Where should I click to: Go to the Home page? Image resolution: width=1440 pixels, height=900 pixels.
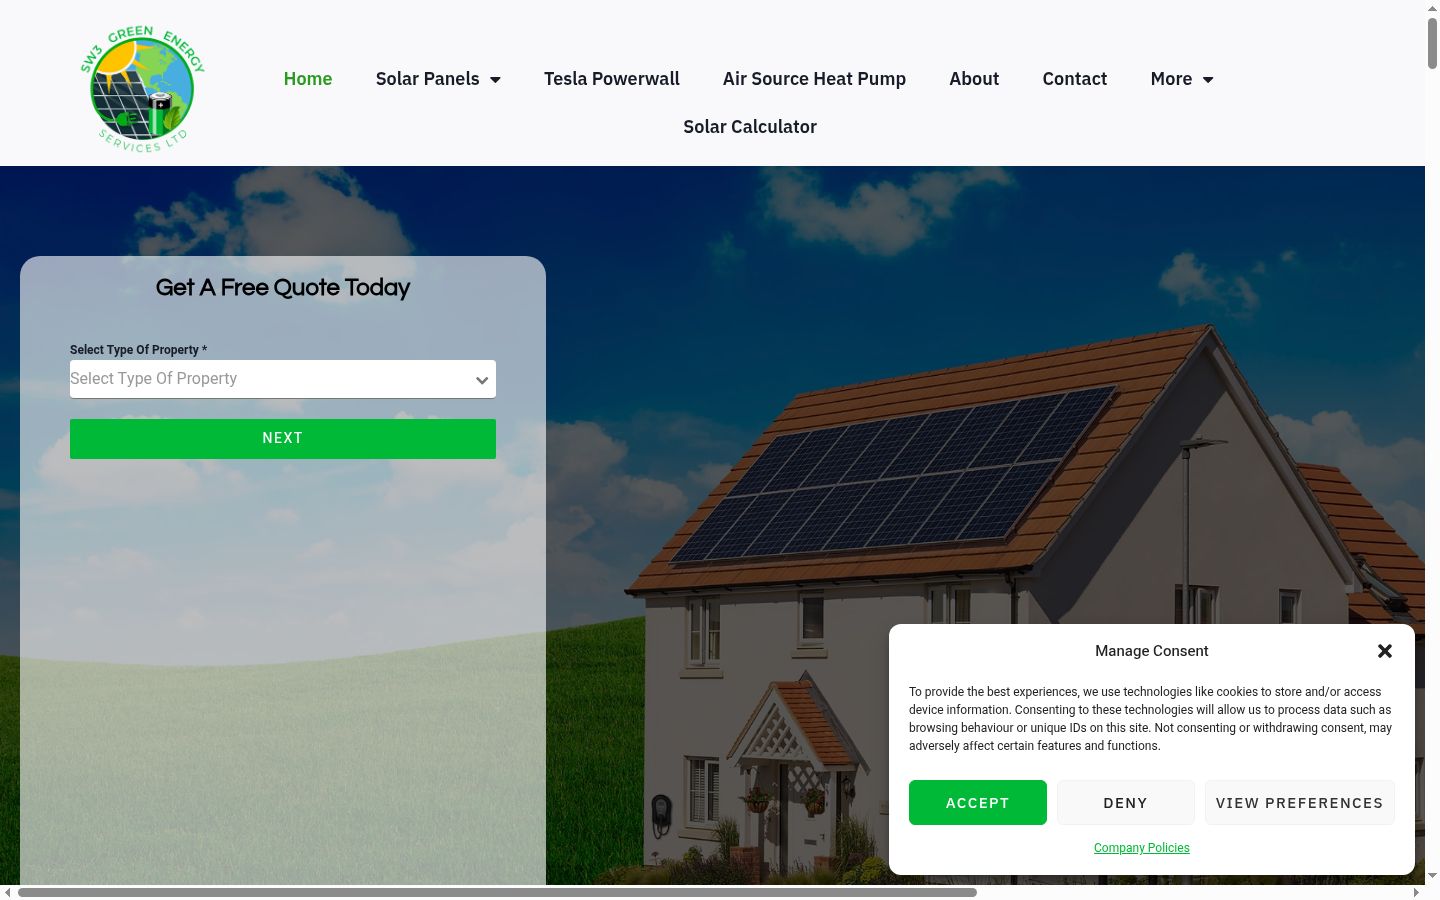pyautogui.click(x=308, y=79)
